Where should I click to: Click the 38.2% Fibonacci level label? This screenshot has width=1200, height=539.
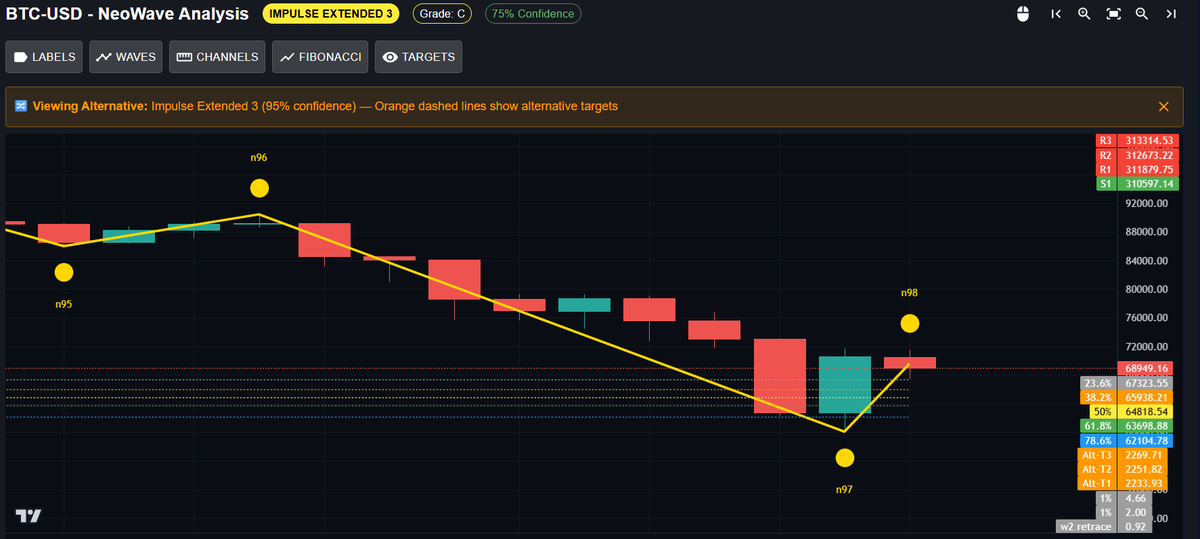tap(1128, 397)
